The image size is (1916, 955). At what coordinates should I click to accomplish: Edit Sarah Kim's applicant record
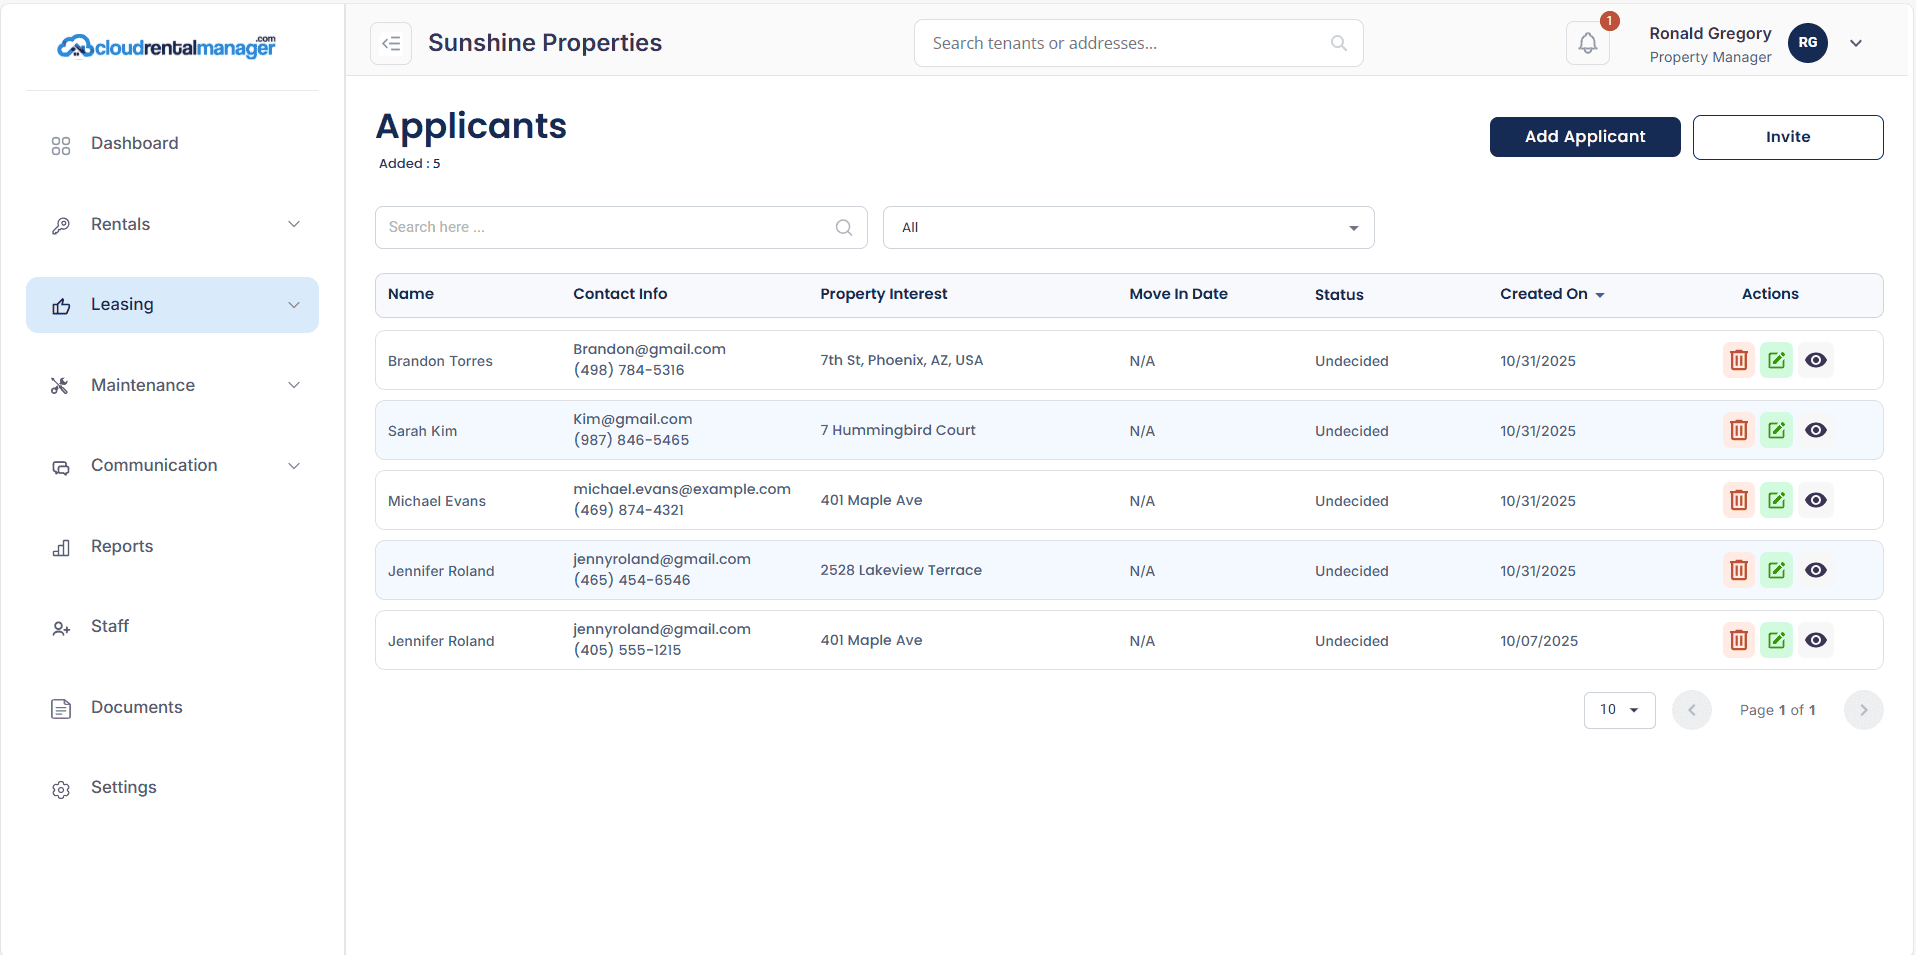(x=1776, y=430)
